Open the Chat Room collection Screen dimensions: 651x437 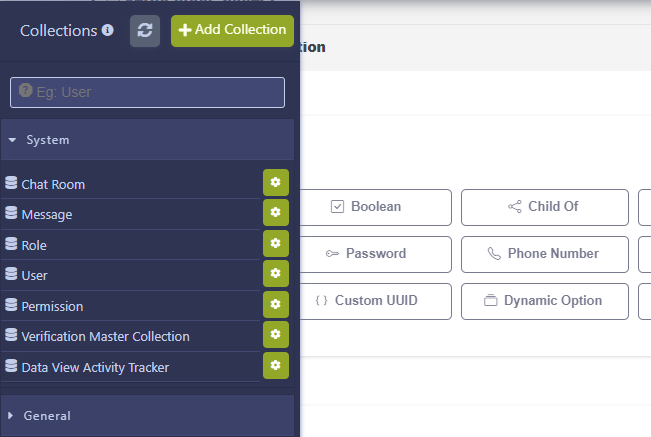coord(53,184)
